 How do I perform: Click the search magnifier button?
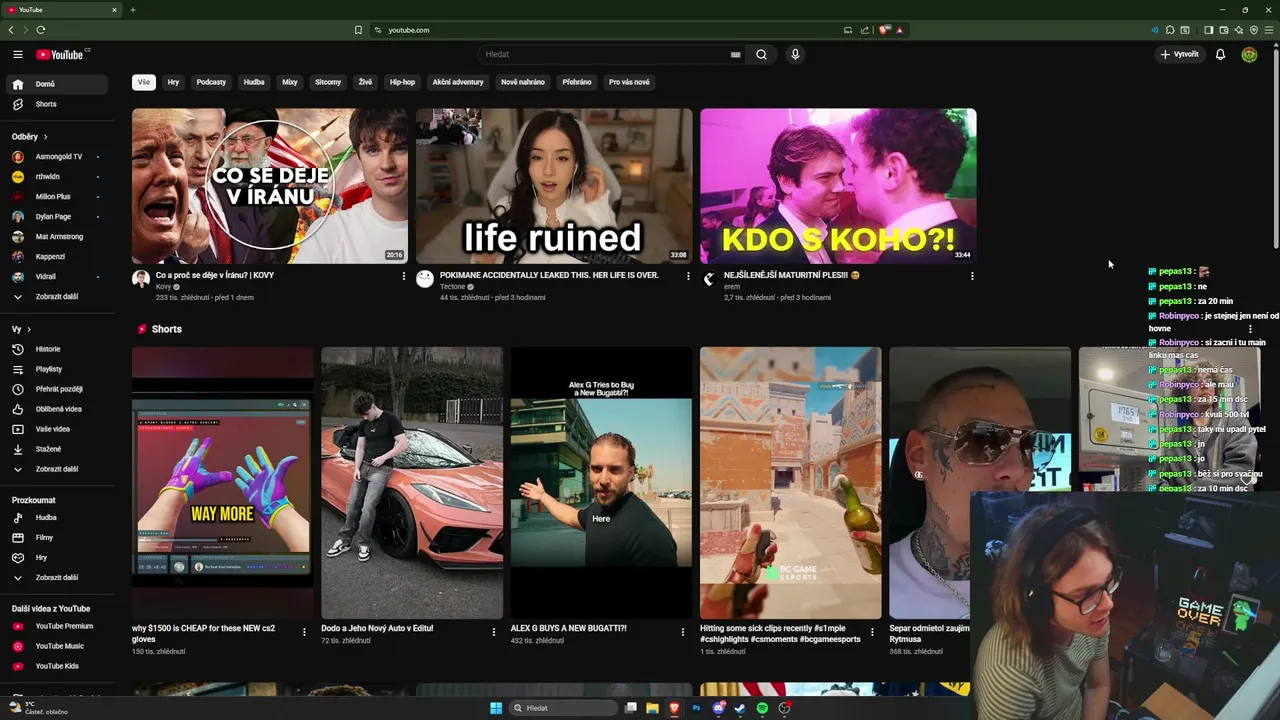tap(761, 54)
